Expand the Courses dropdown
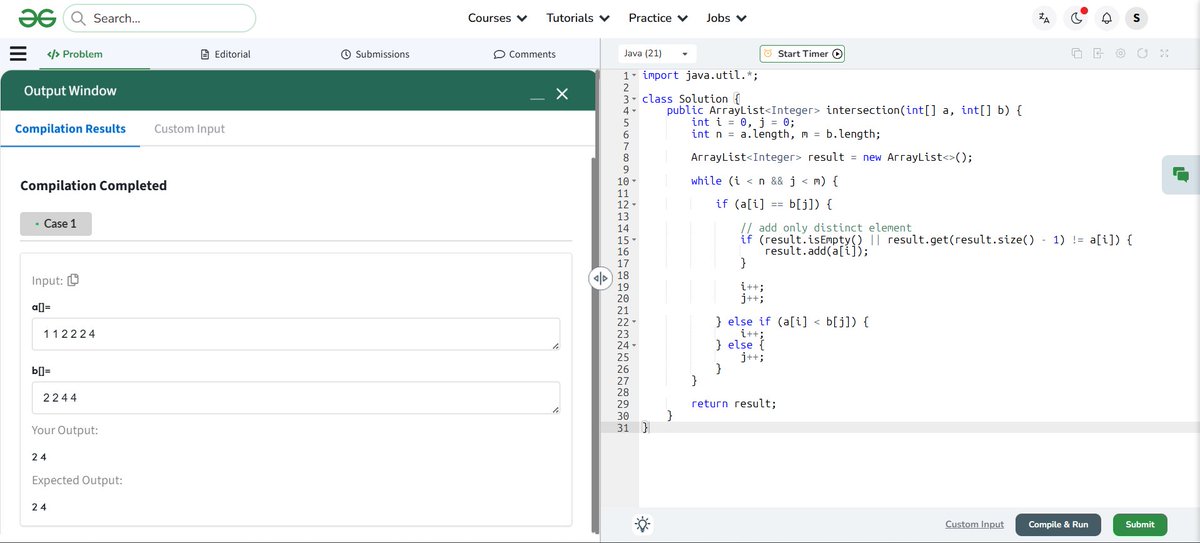 (497, 18)
